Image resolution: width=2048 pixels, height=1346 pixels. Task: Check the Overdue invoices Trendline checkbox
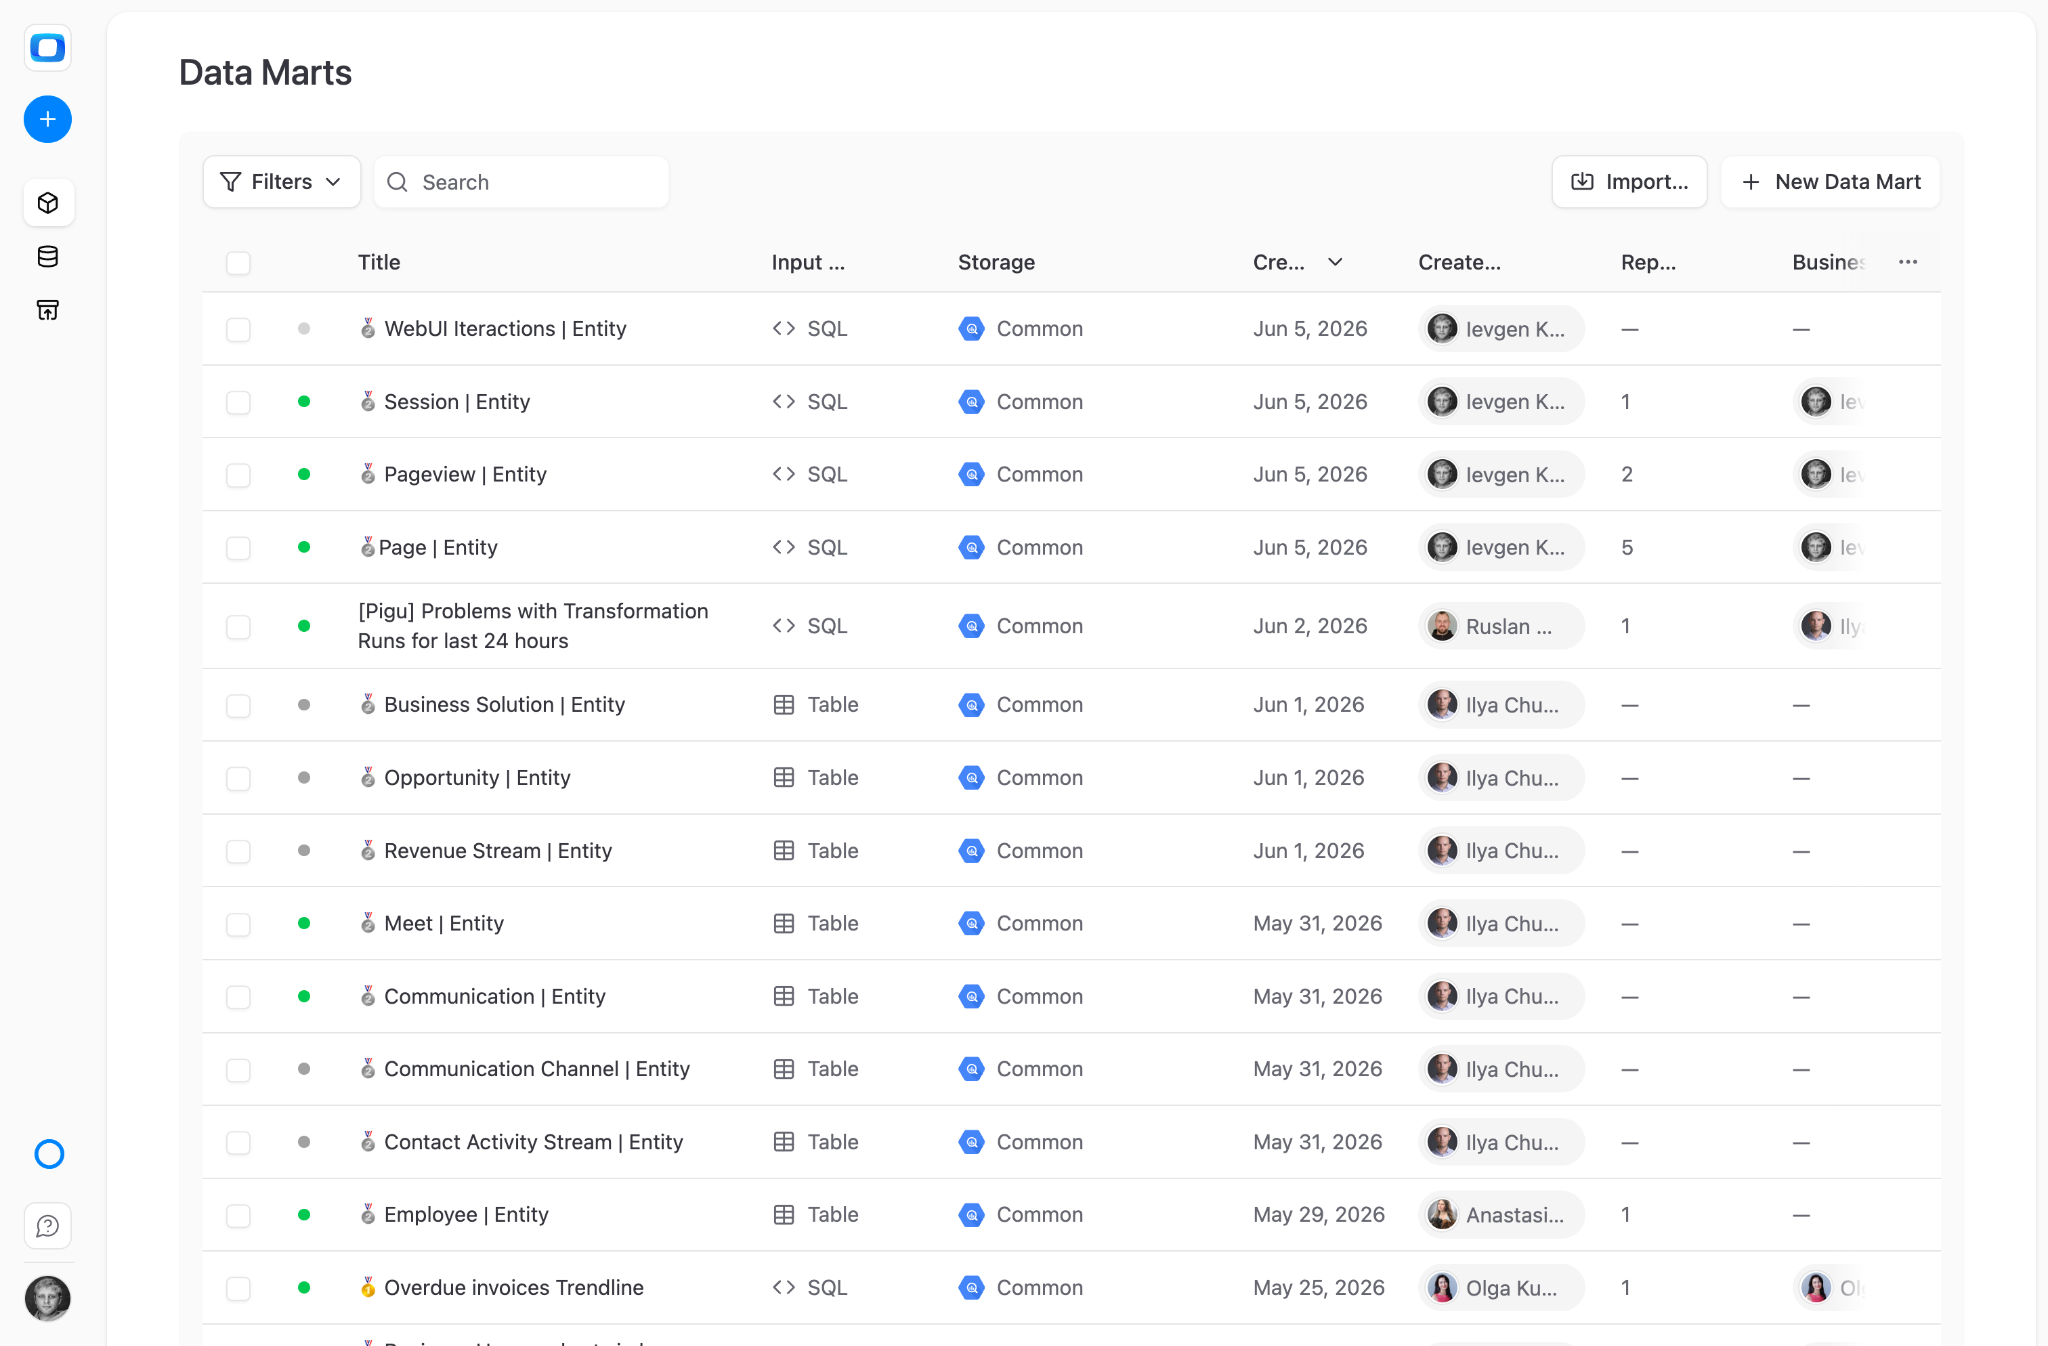click(x=238, y=1289)
